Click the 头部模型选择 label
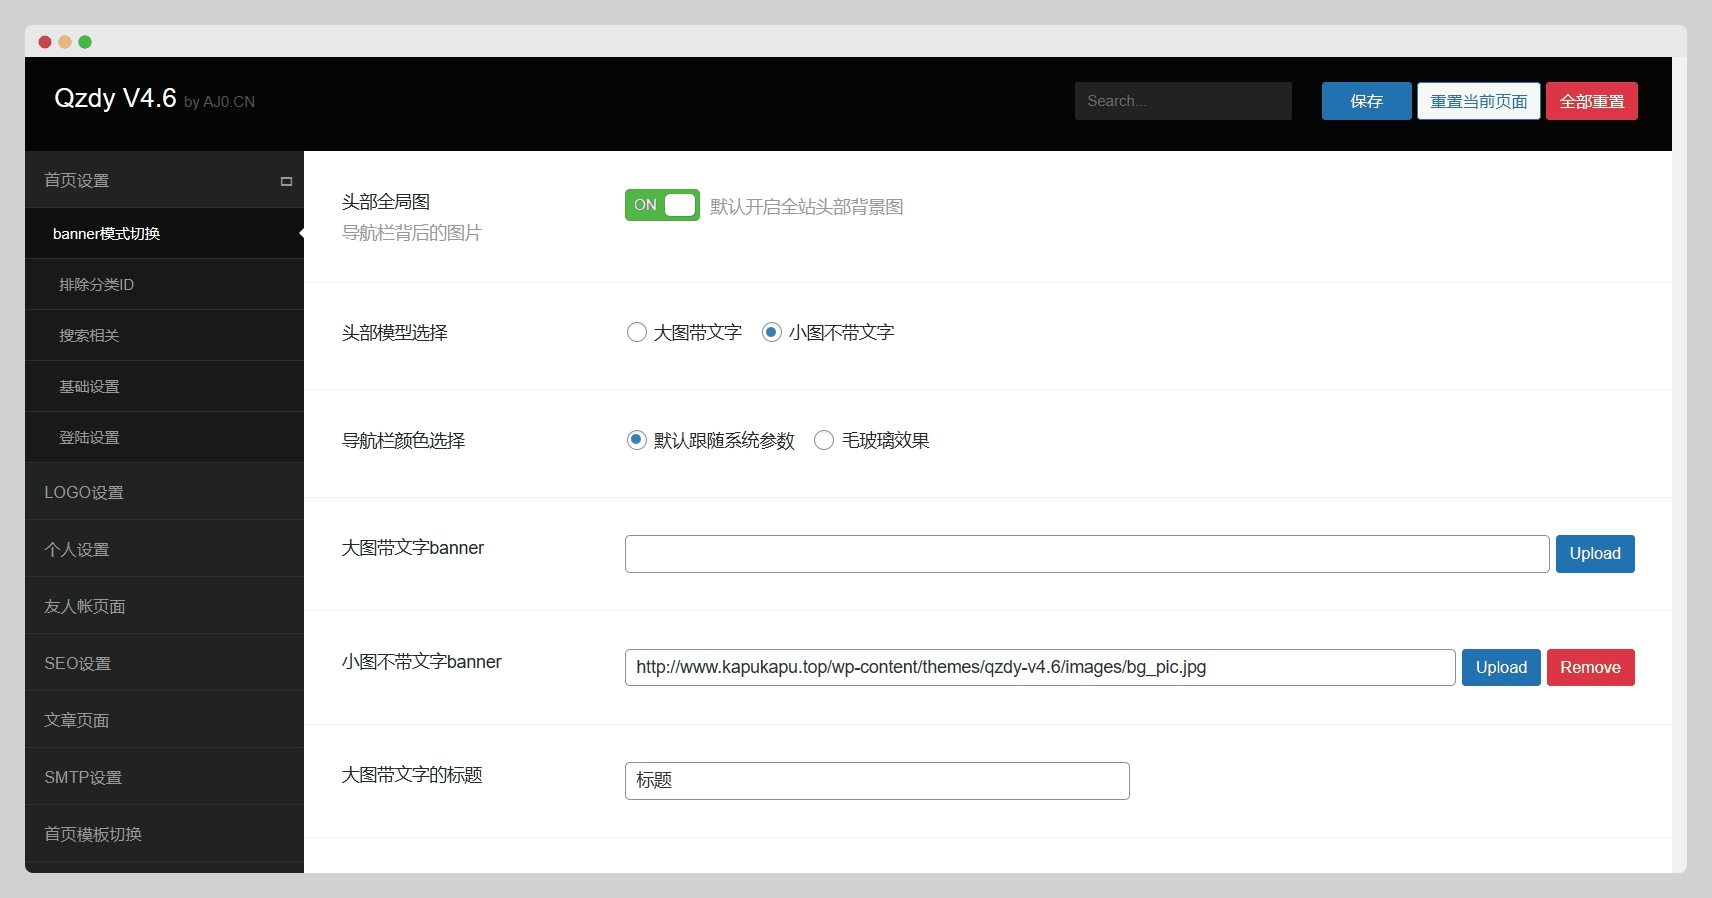 tap(394, 333)
